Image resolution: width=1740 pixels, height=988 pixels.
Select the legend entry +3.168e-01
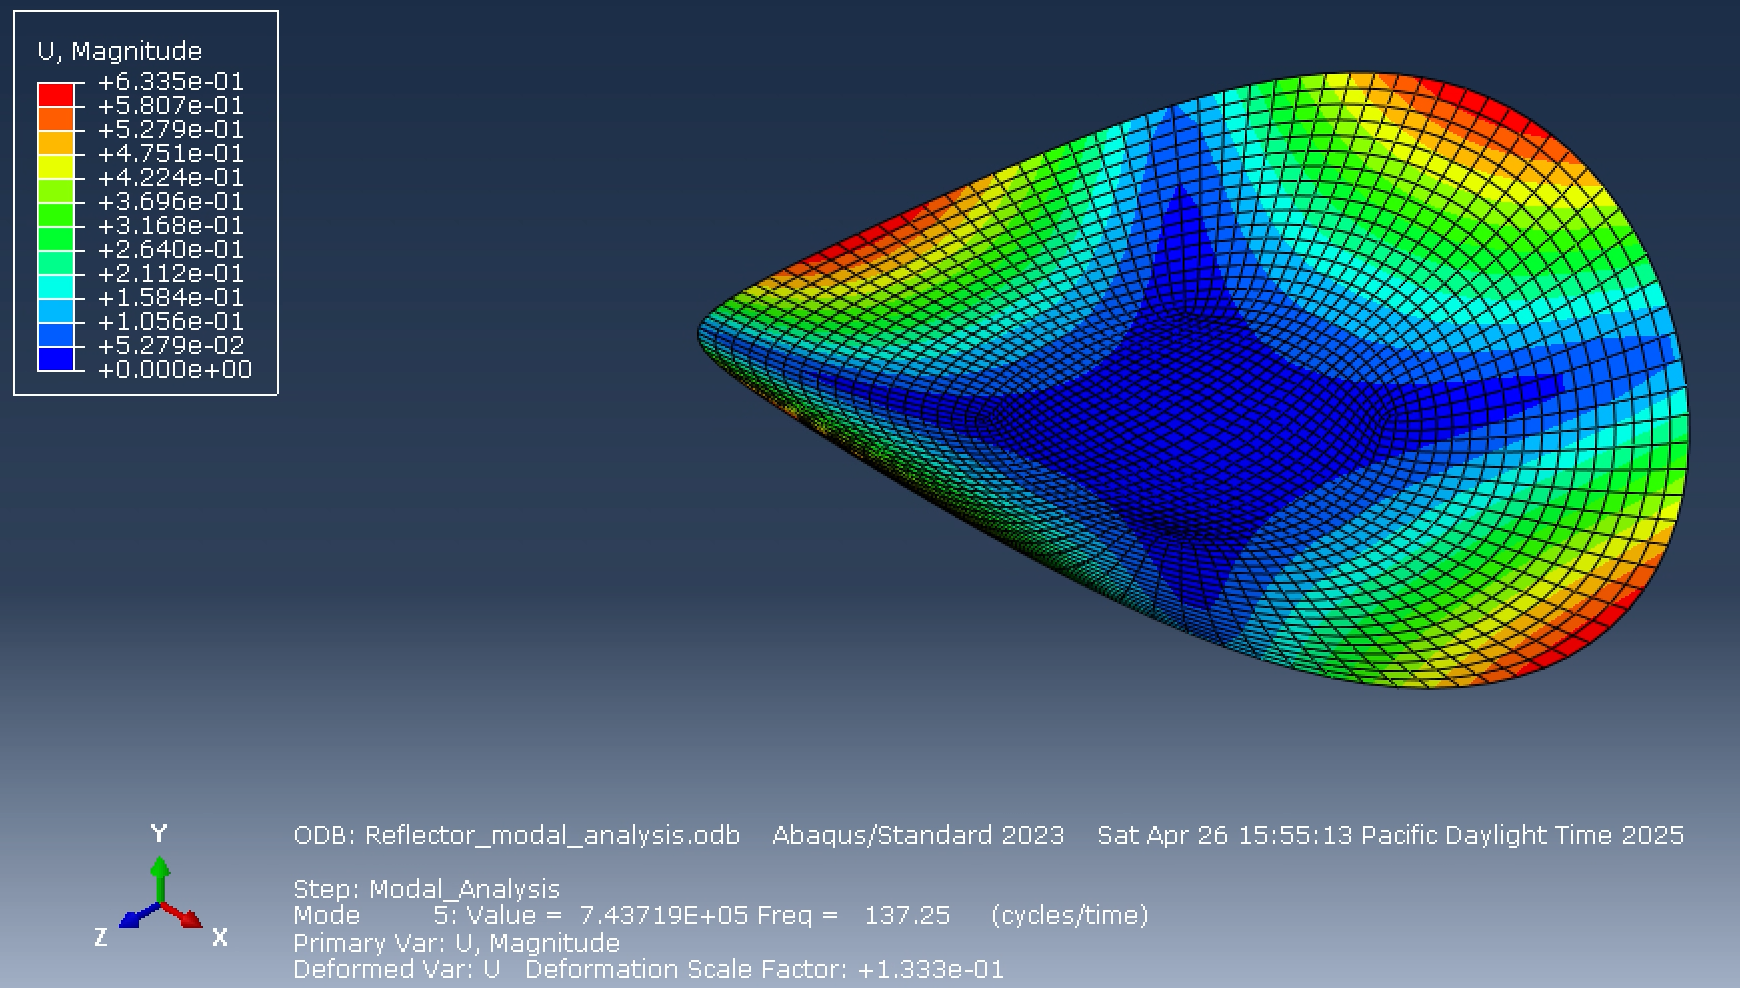point(170,225)
